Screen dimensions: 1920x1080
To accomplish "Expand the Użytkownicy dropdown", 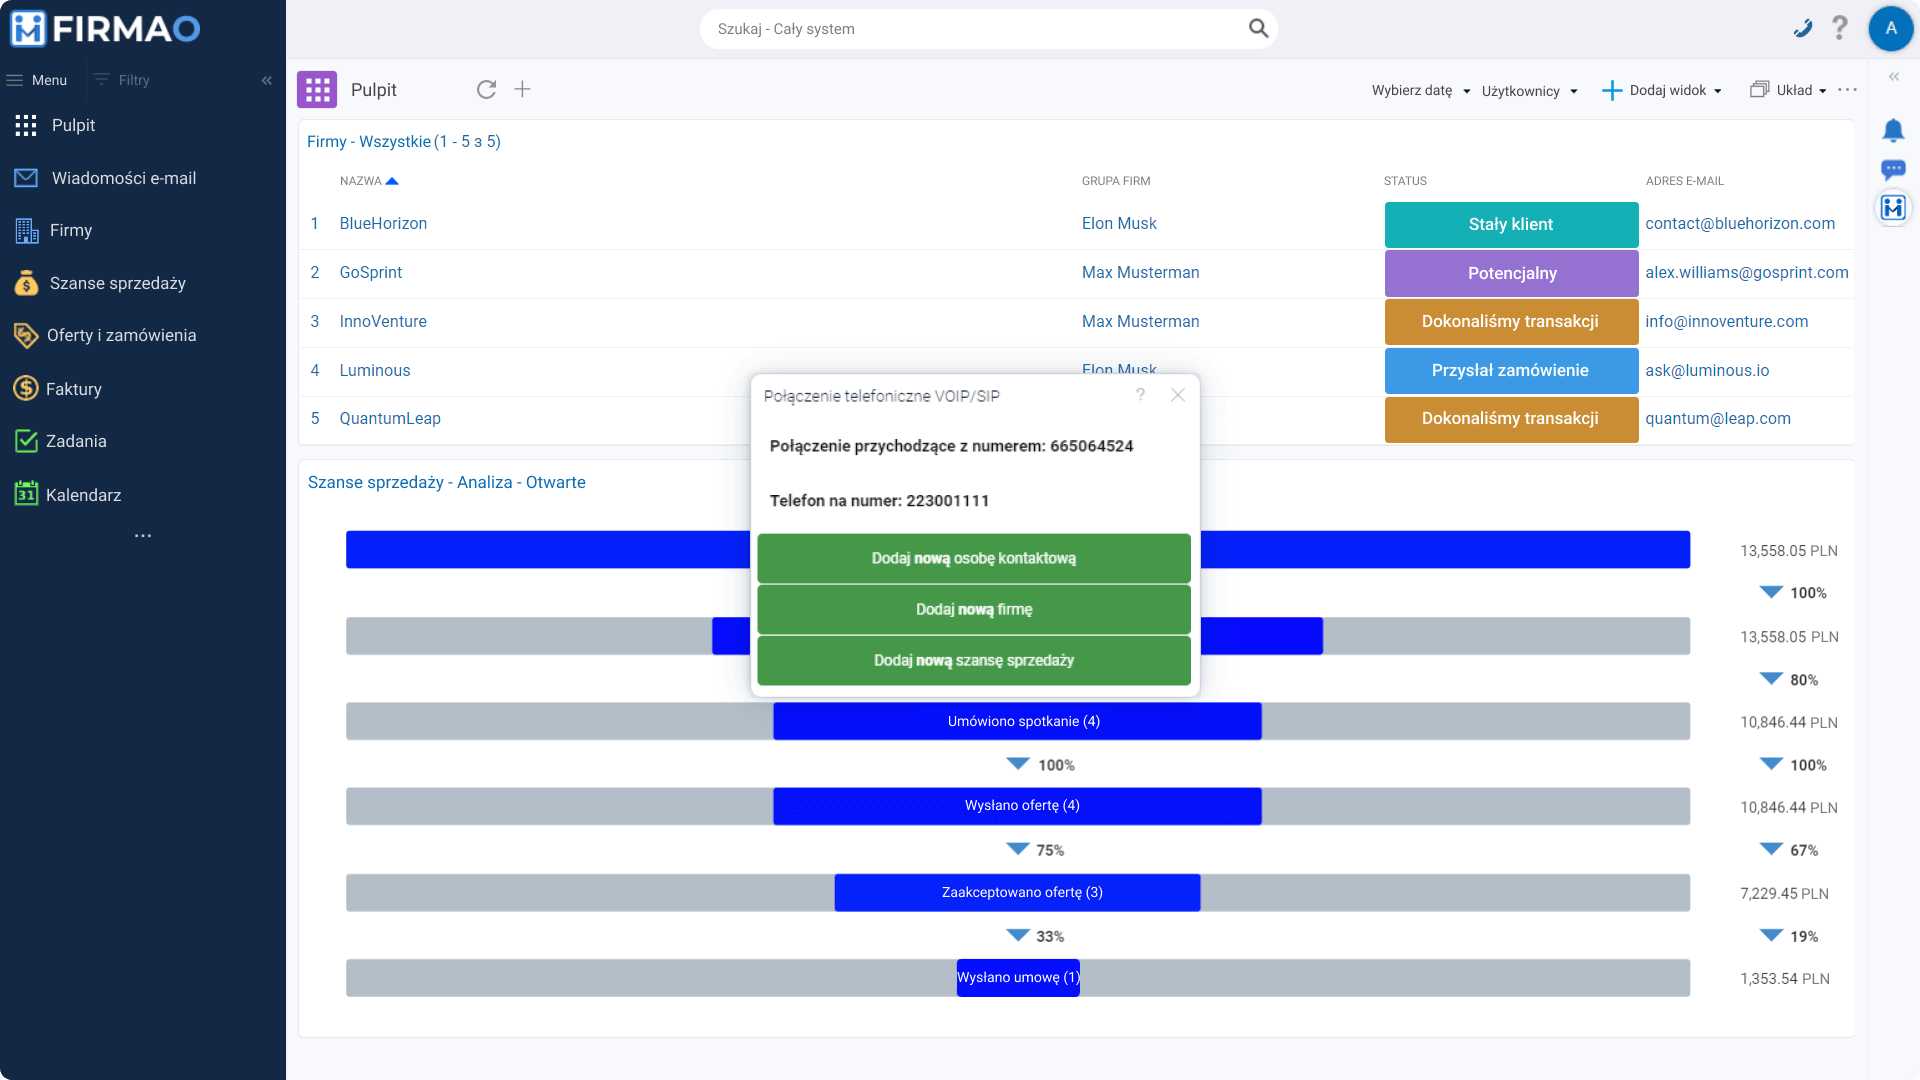I will tap(1529, 91).
